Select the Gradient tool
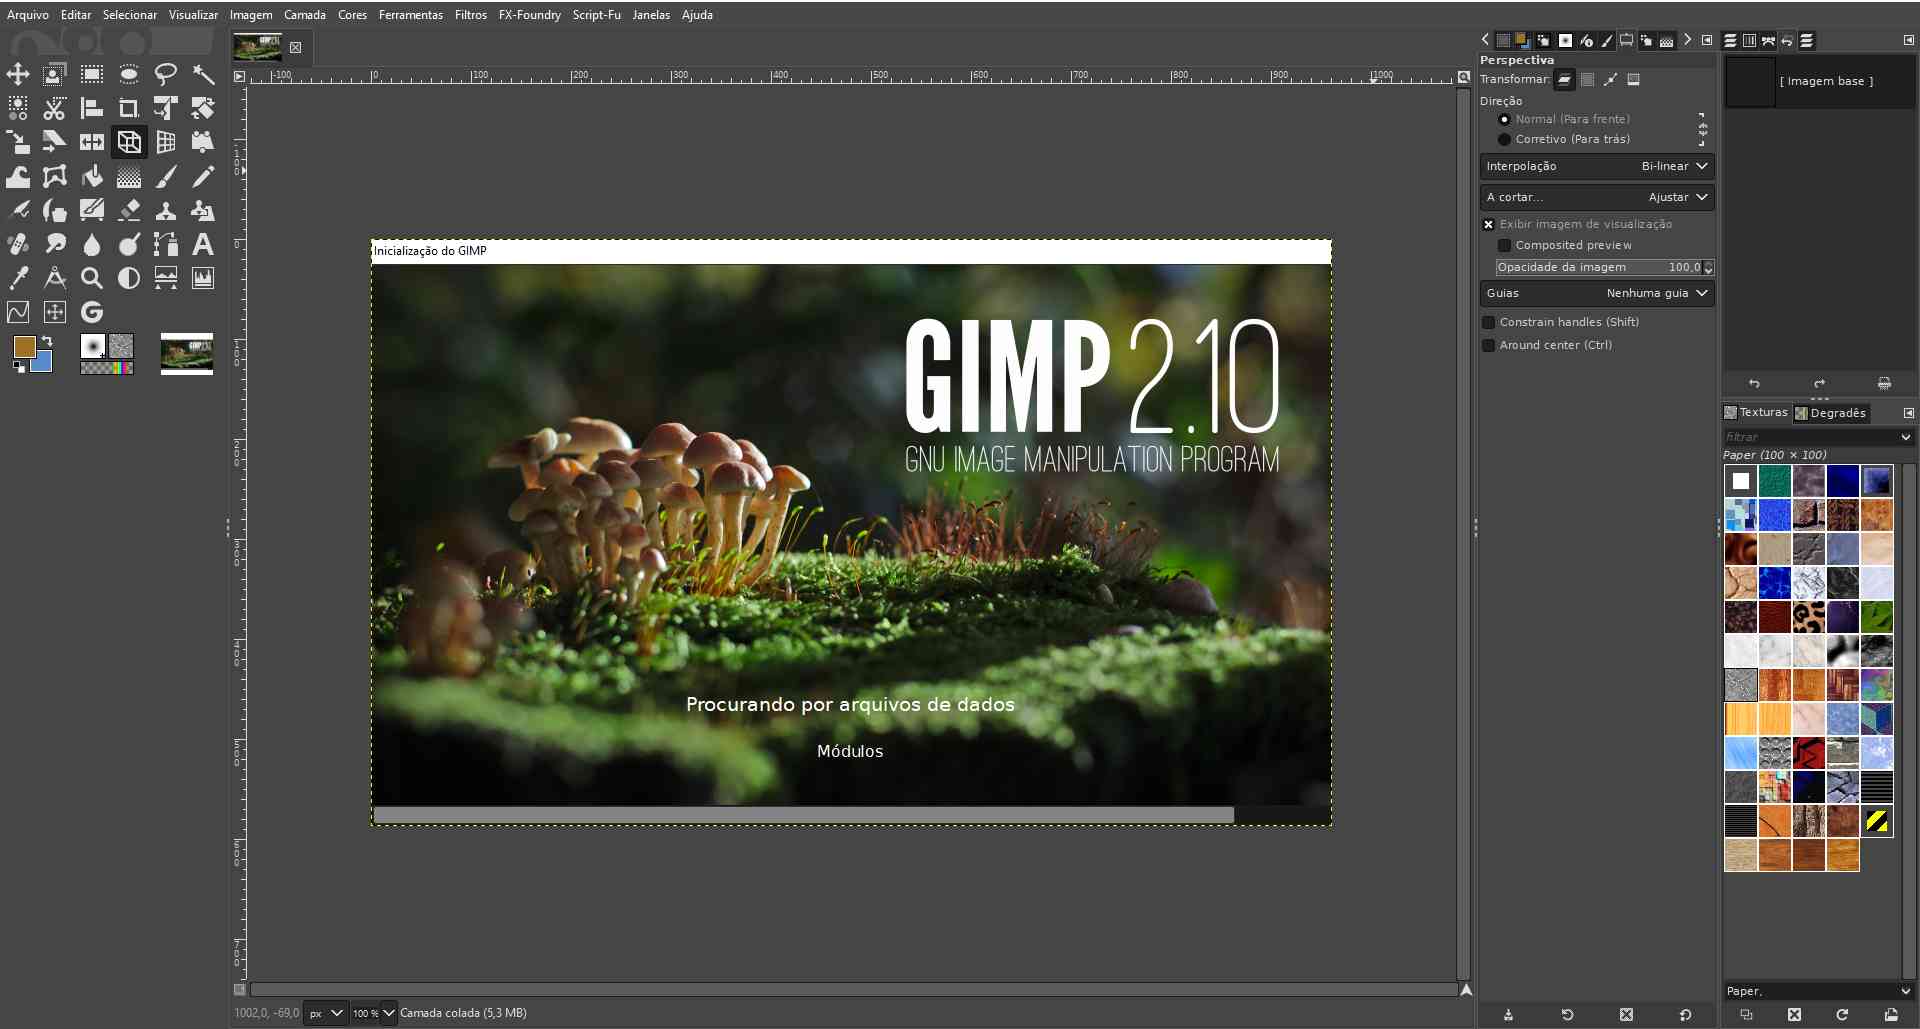The image size is (1920, 1029). pos(129,177)
